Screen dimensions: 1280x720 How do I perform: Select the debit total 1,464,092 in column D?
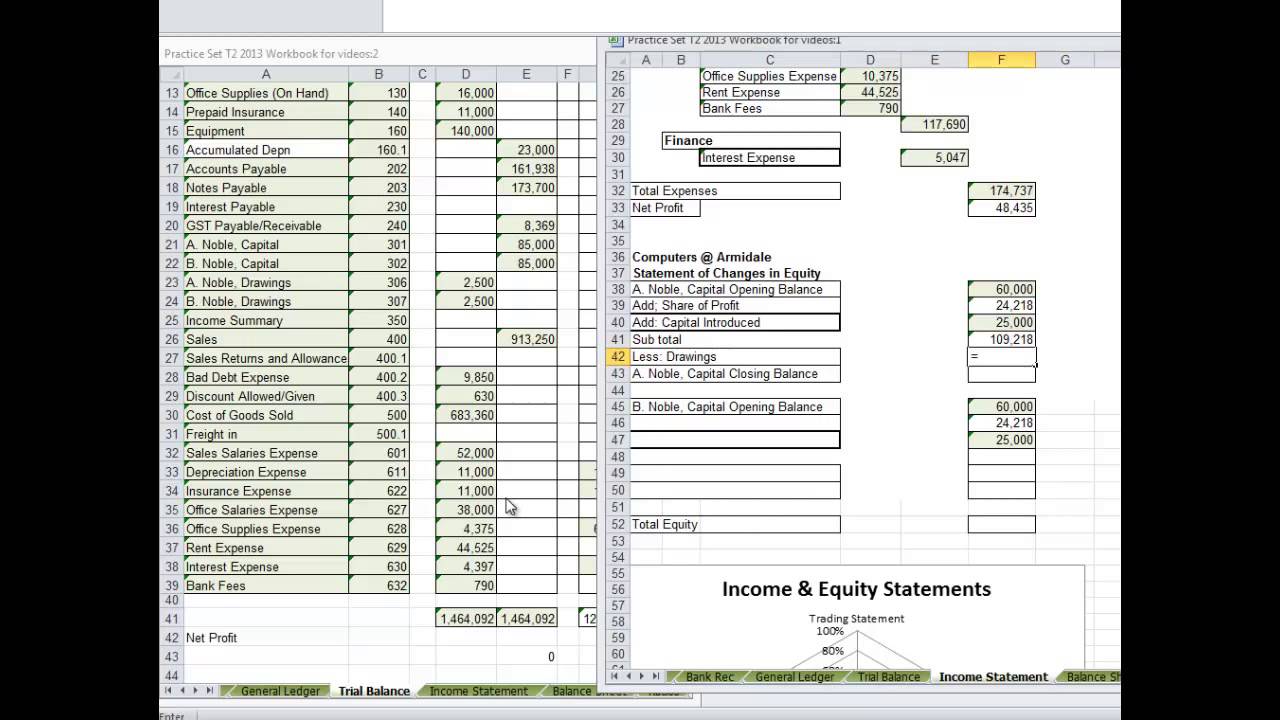(x=466, y=619)
